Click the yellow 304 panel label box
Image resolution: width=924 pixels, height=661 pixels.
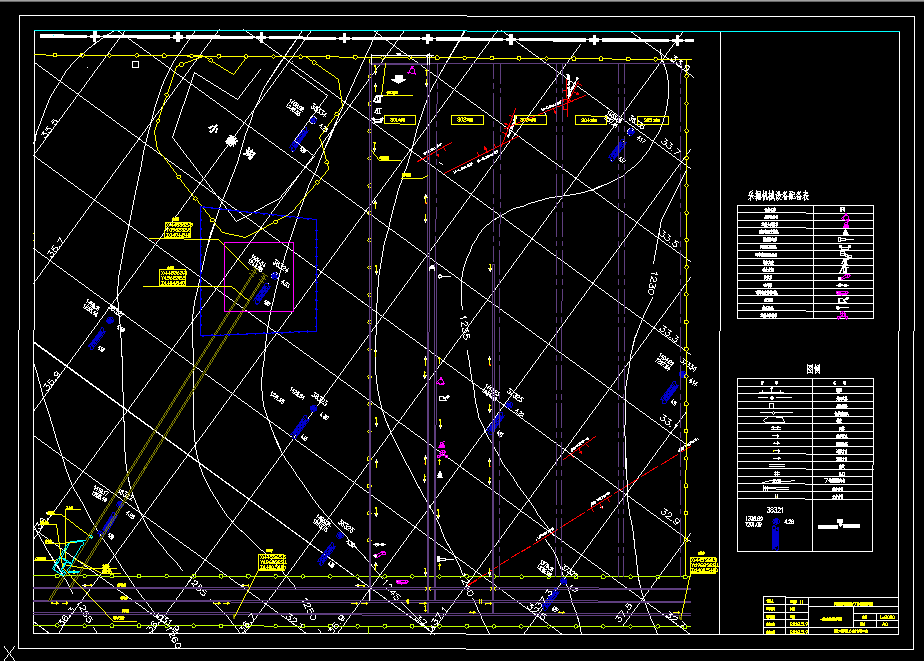(591, 120)
